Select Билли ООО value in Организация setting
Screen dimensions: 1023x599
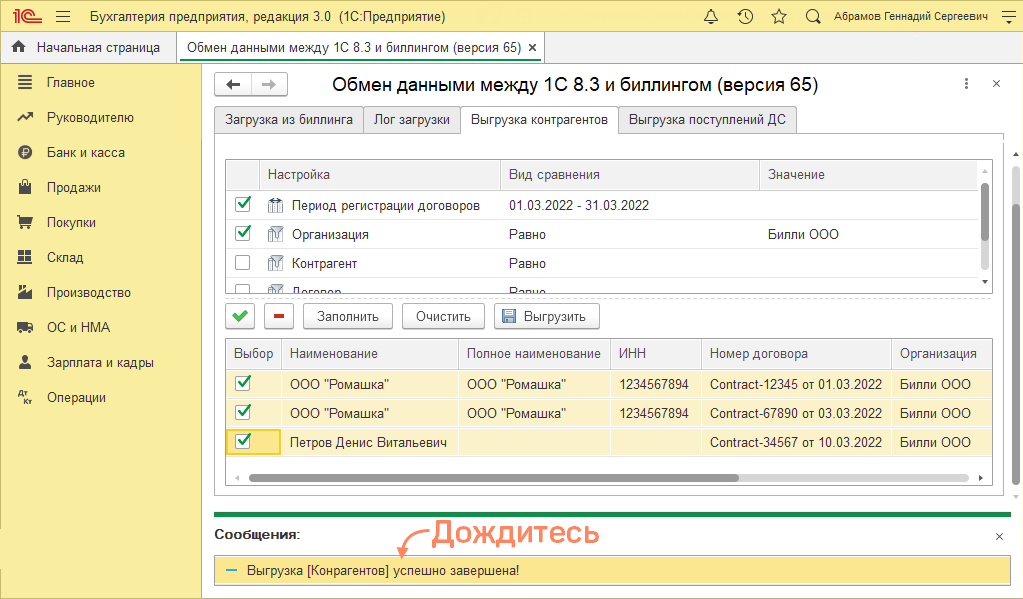[803, 234]
